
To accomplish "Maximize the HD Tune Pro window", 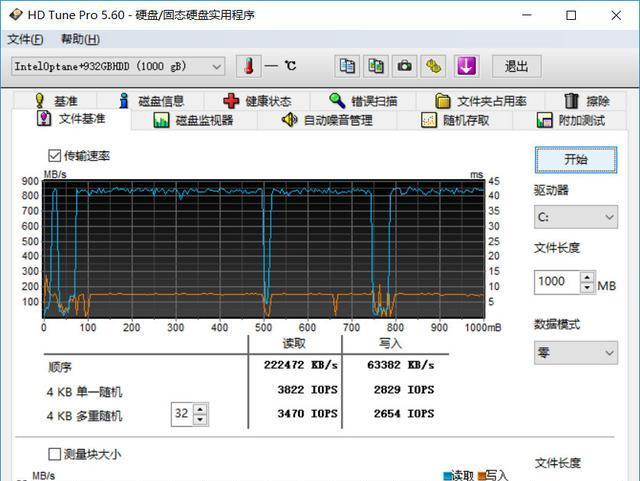I will tap(571, 15).
